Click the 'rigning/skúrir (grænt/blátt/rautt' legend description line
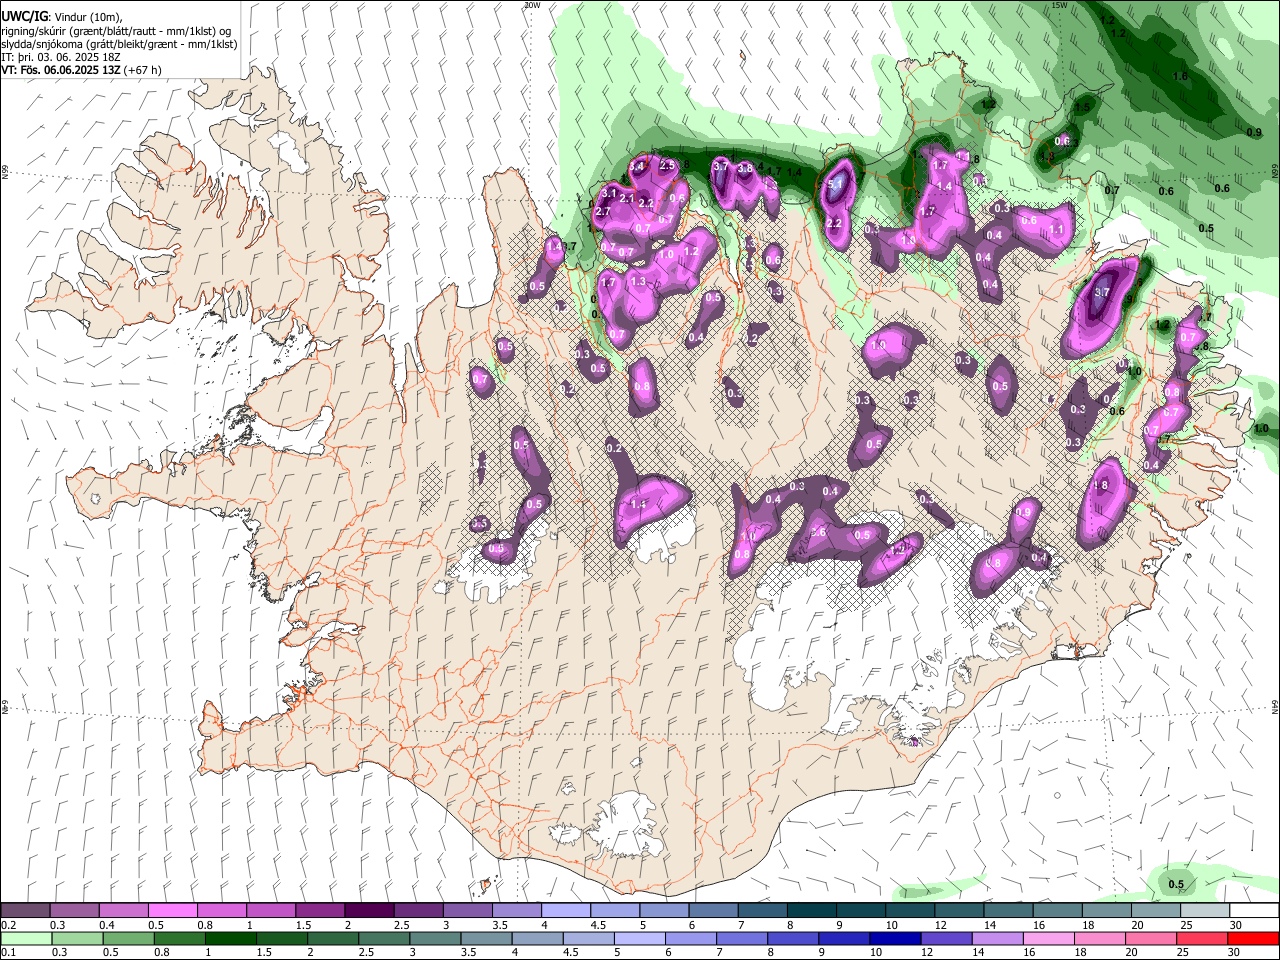Image resolution: width=1280 pixels, height=960 pixels. pos(117,31)
